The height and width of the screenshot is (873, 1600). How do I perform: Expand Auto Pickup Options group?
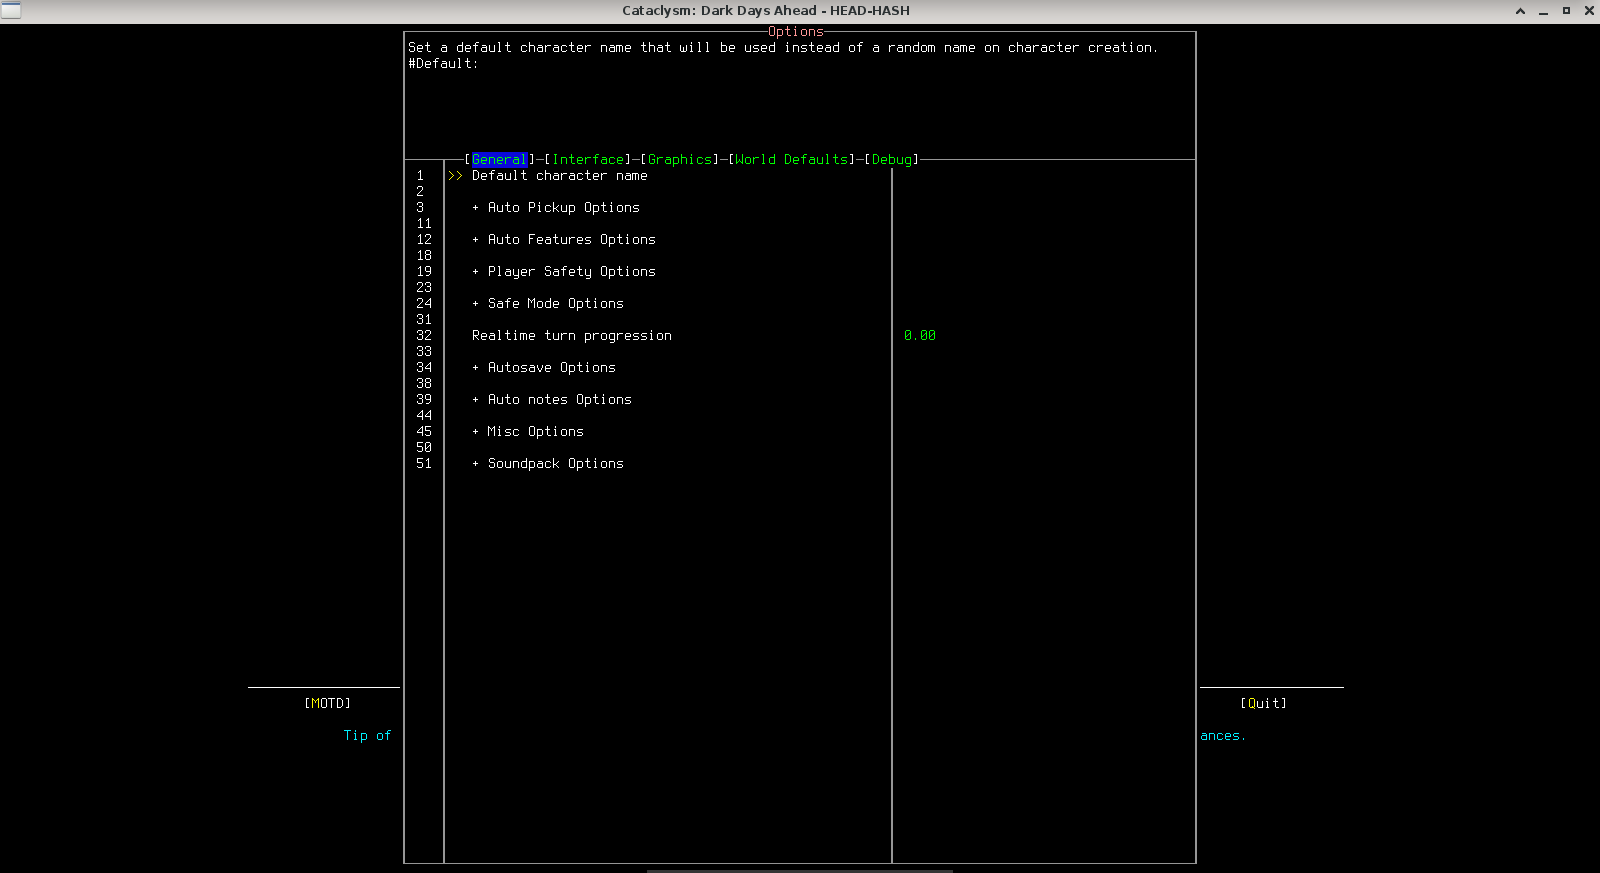click(x=562, y=208)
